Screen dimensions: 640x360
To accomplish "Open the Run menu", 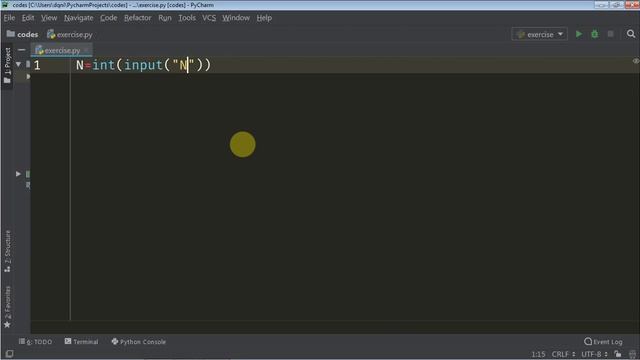I will point(165,18).
